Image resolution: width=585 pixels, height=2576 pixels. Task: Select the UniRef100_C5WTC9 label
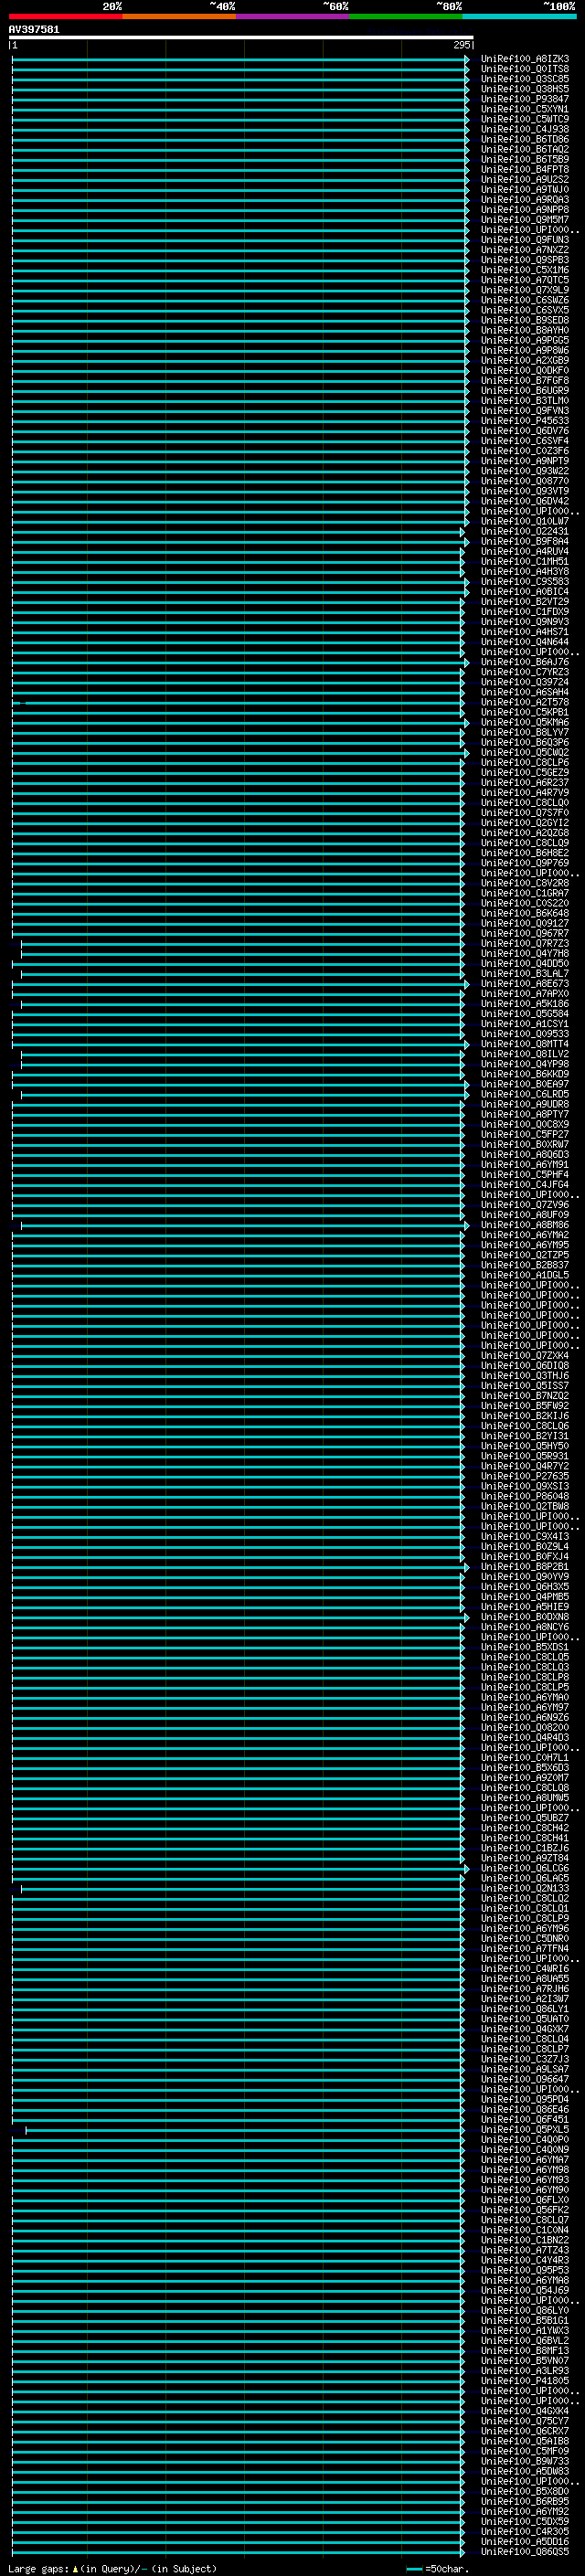tap(525, 119)
